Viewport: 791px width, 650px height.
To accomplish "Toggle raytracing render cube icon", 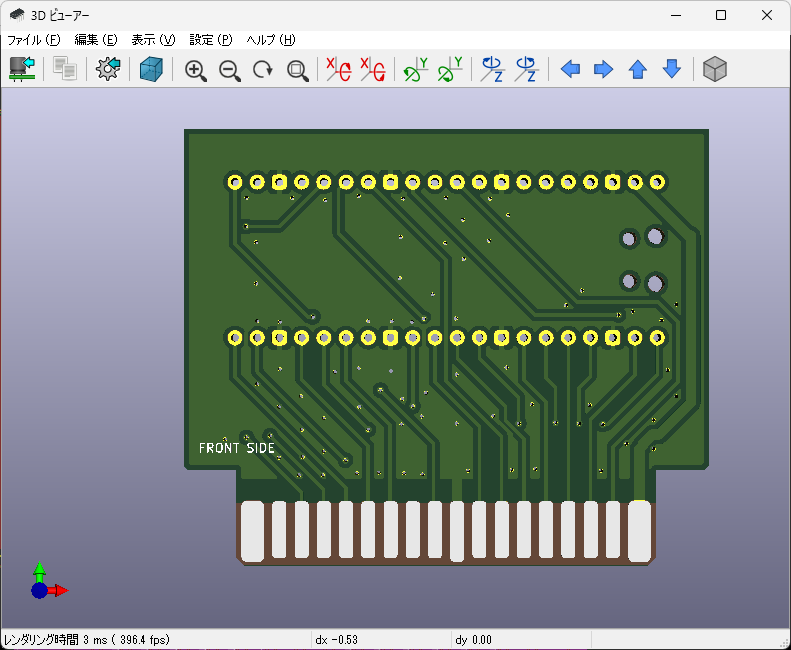I will (151, 69).
